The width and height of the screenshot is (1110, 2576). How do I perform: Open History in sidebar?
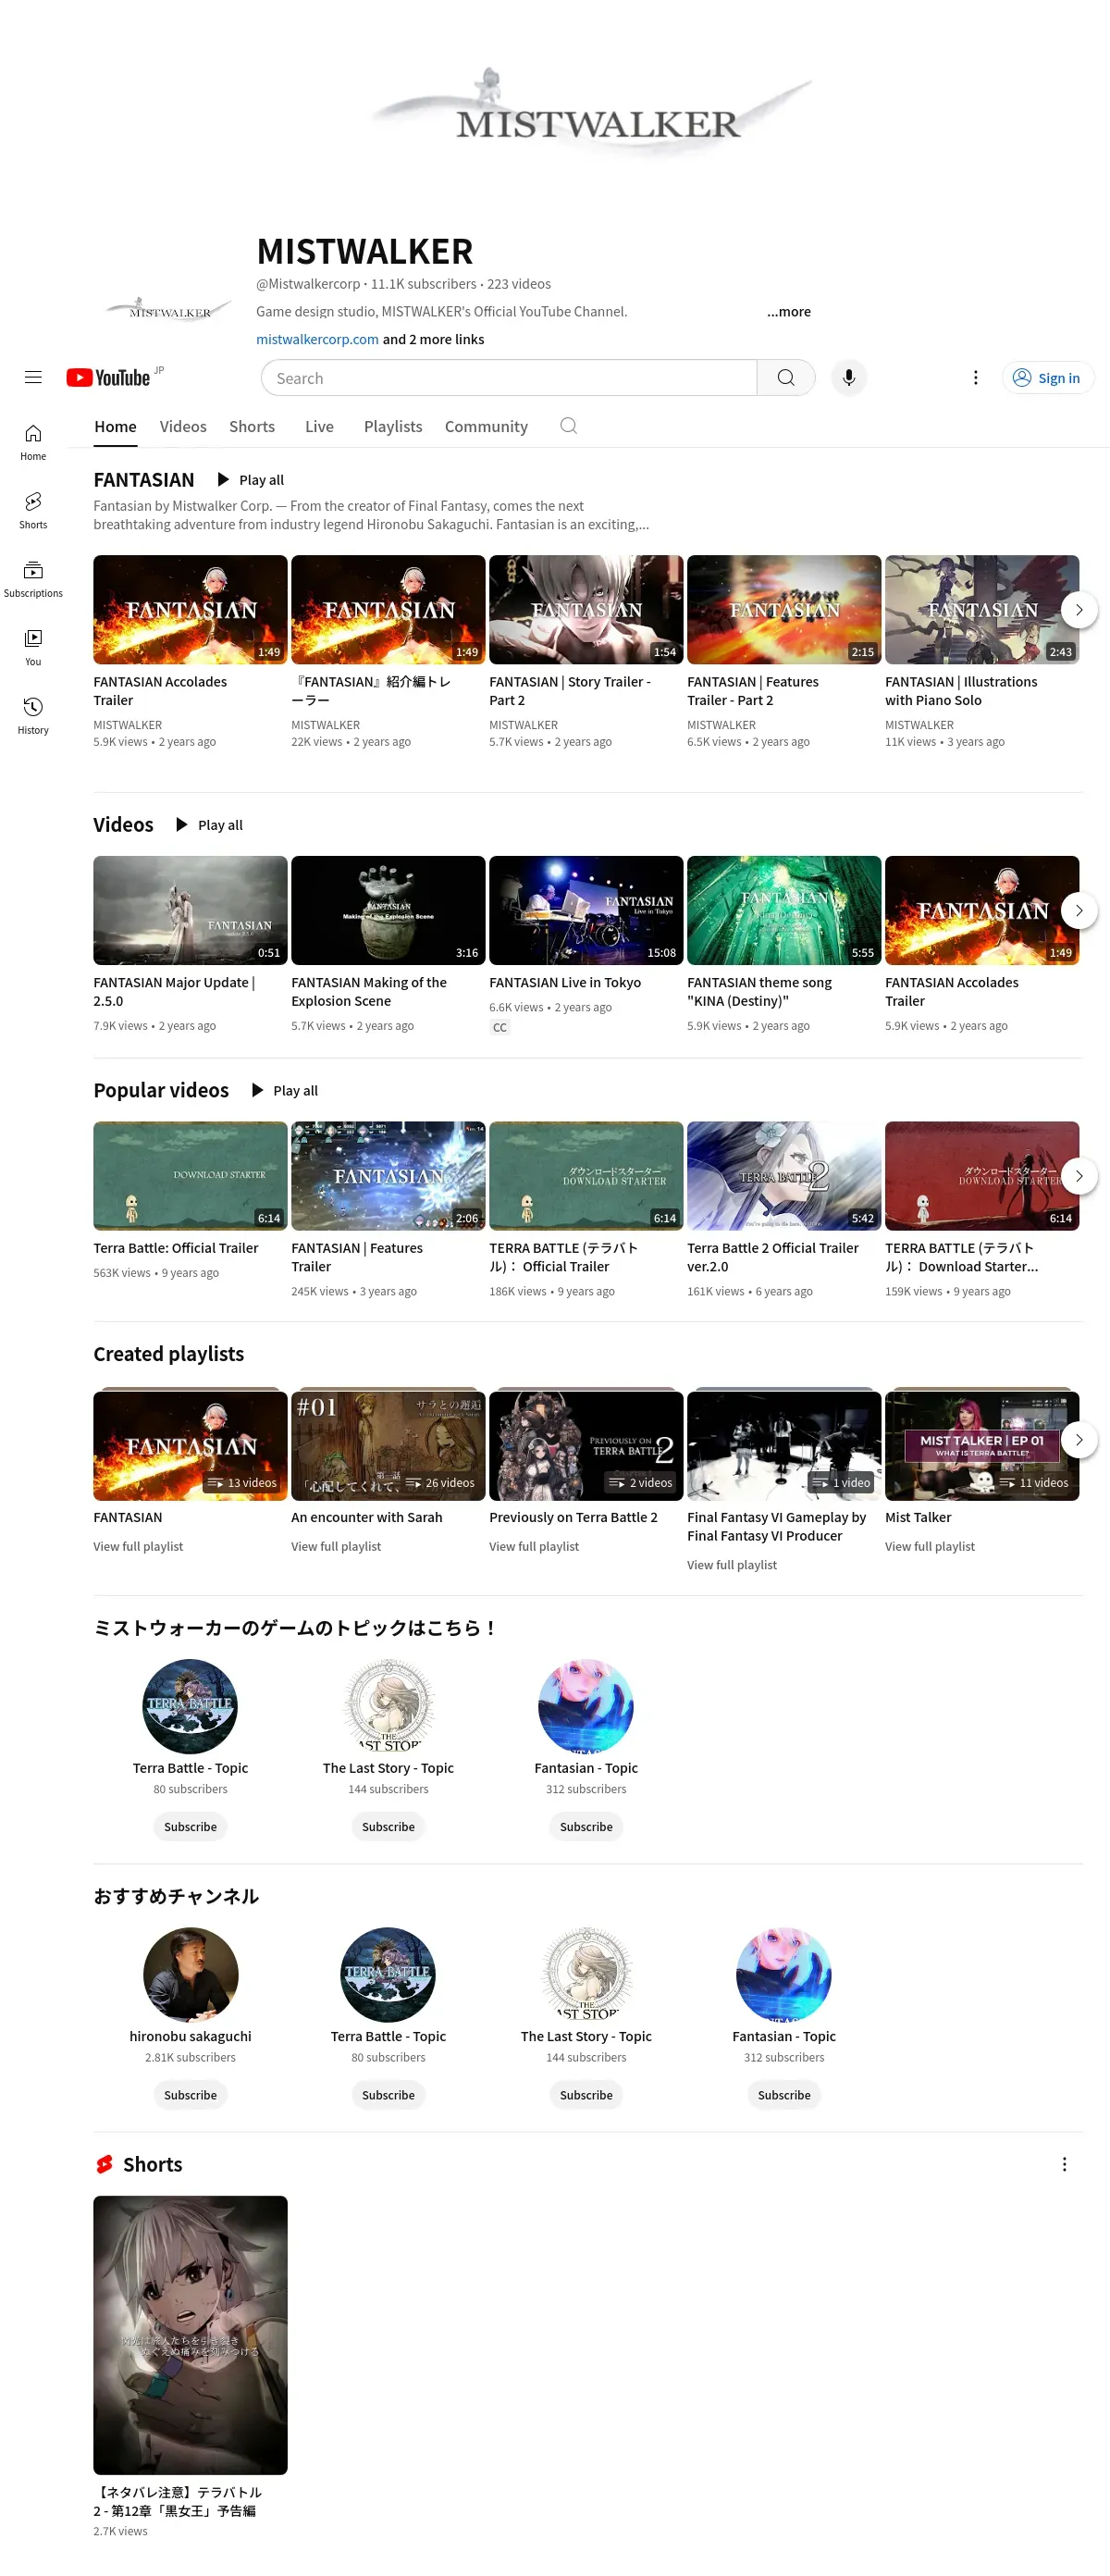click(33, 716)
